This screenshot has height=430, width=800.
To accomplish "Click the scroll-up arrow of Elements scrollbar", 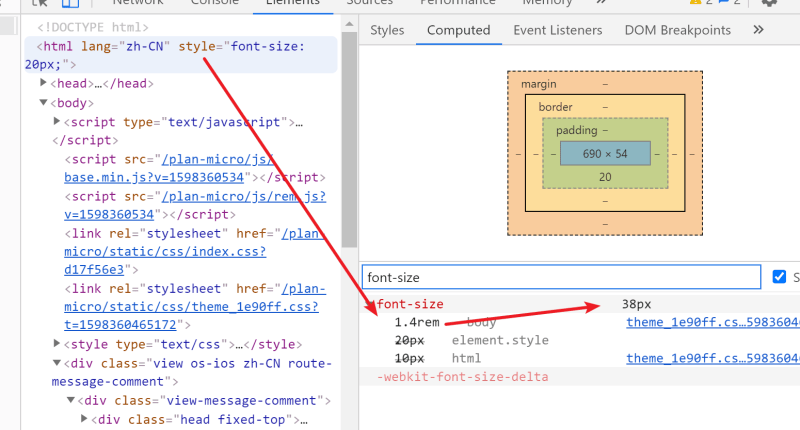I will coord(349,24).
